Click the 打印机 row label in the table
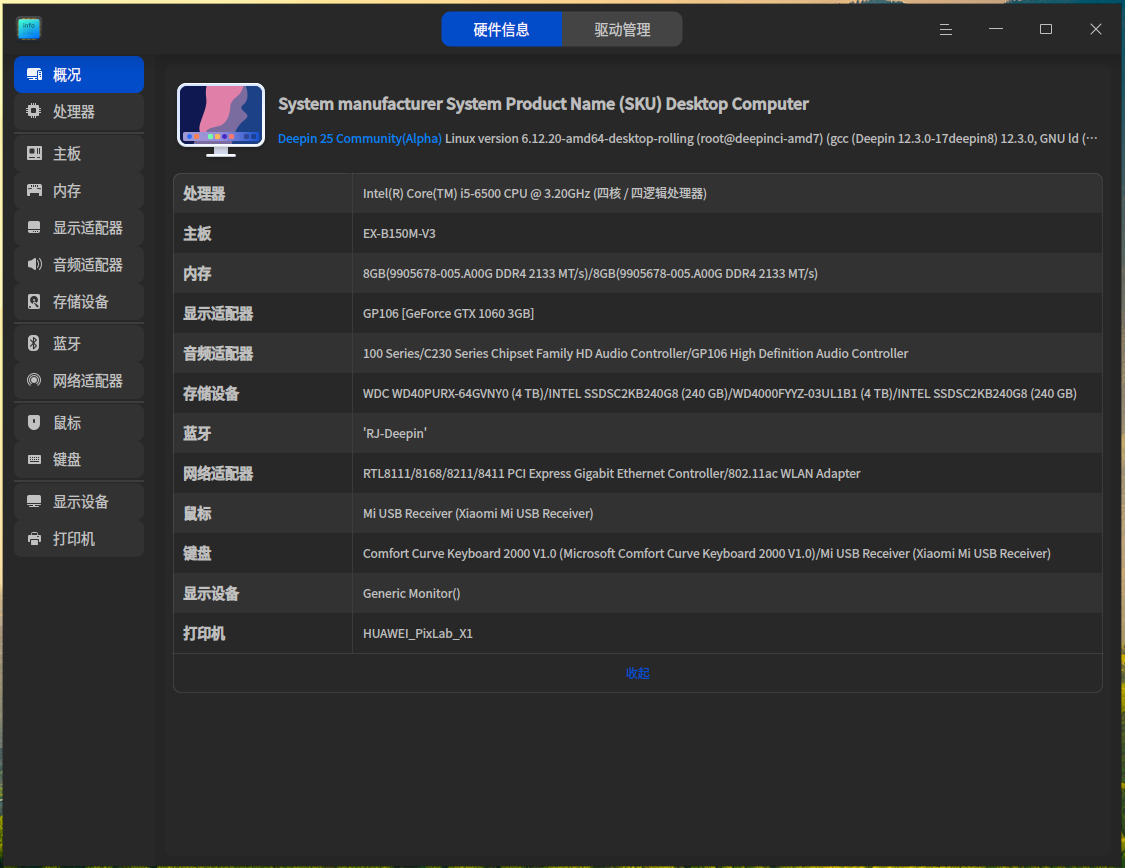The height and width of the screenshot is (868, 1125). pyautogui.click(x=204, y=633)
